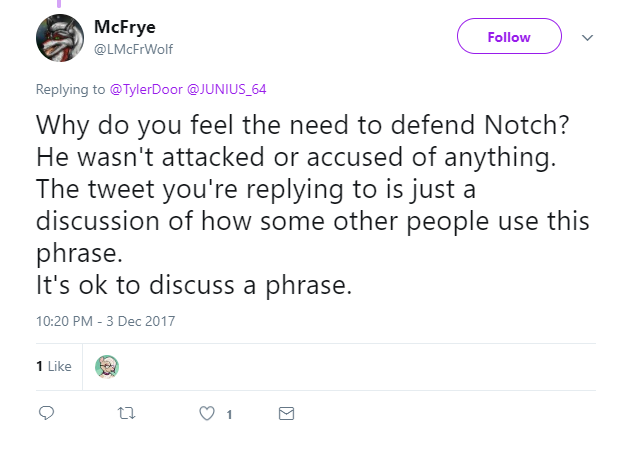Viewport: 632px width, 451px height.
Task: Click the "Replying to" label text
Action: [x=71, y=89]
